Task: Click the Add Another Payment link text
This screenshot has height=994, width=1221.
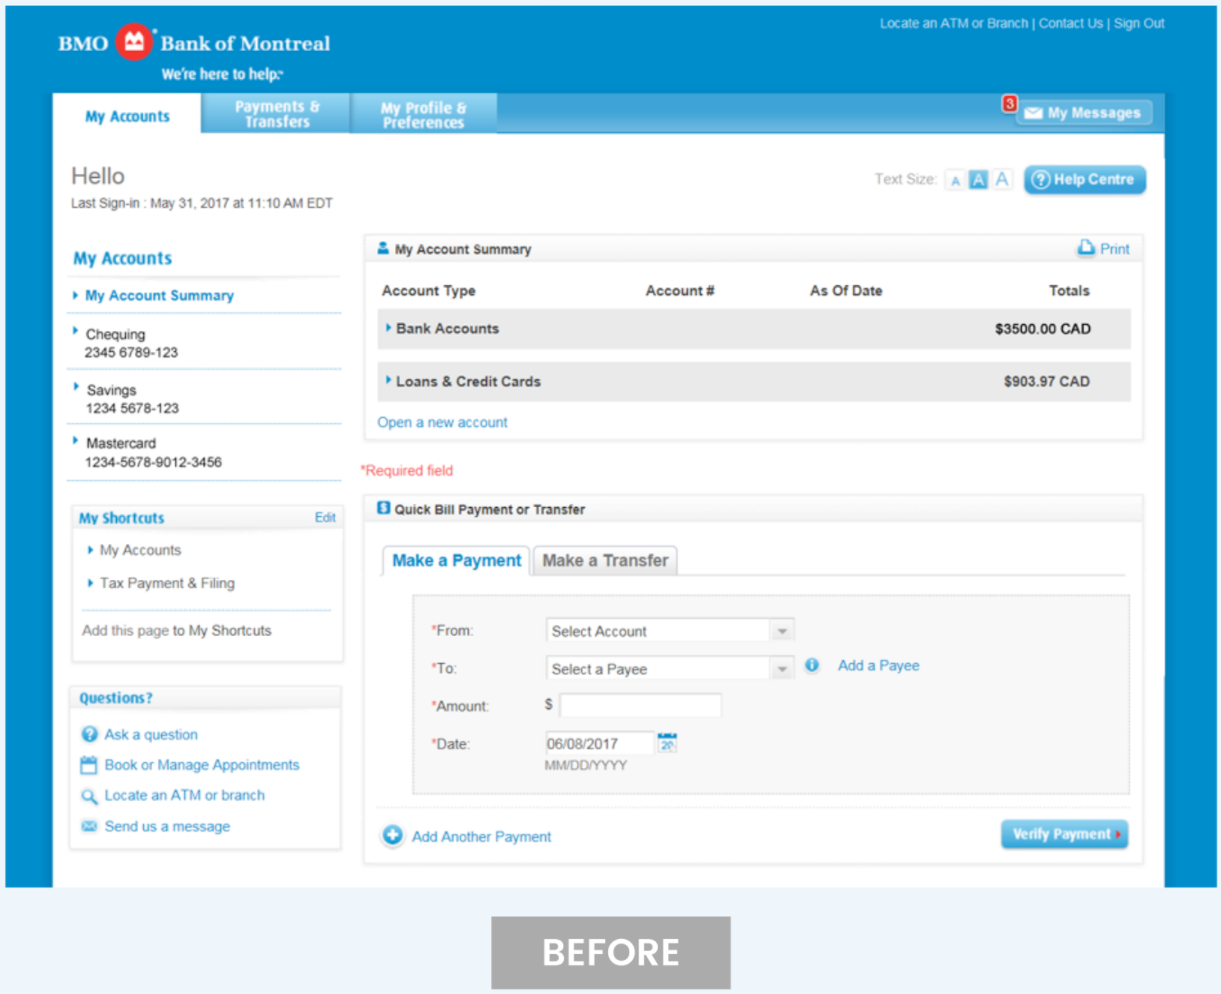Action: click(481, 837)
